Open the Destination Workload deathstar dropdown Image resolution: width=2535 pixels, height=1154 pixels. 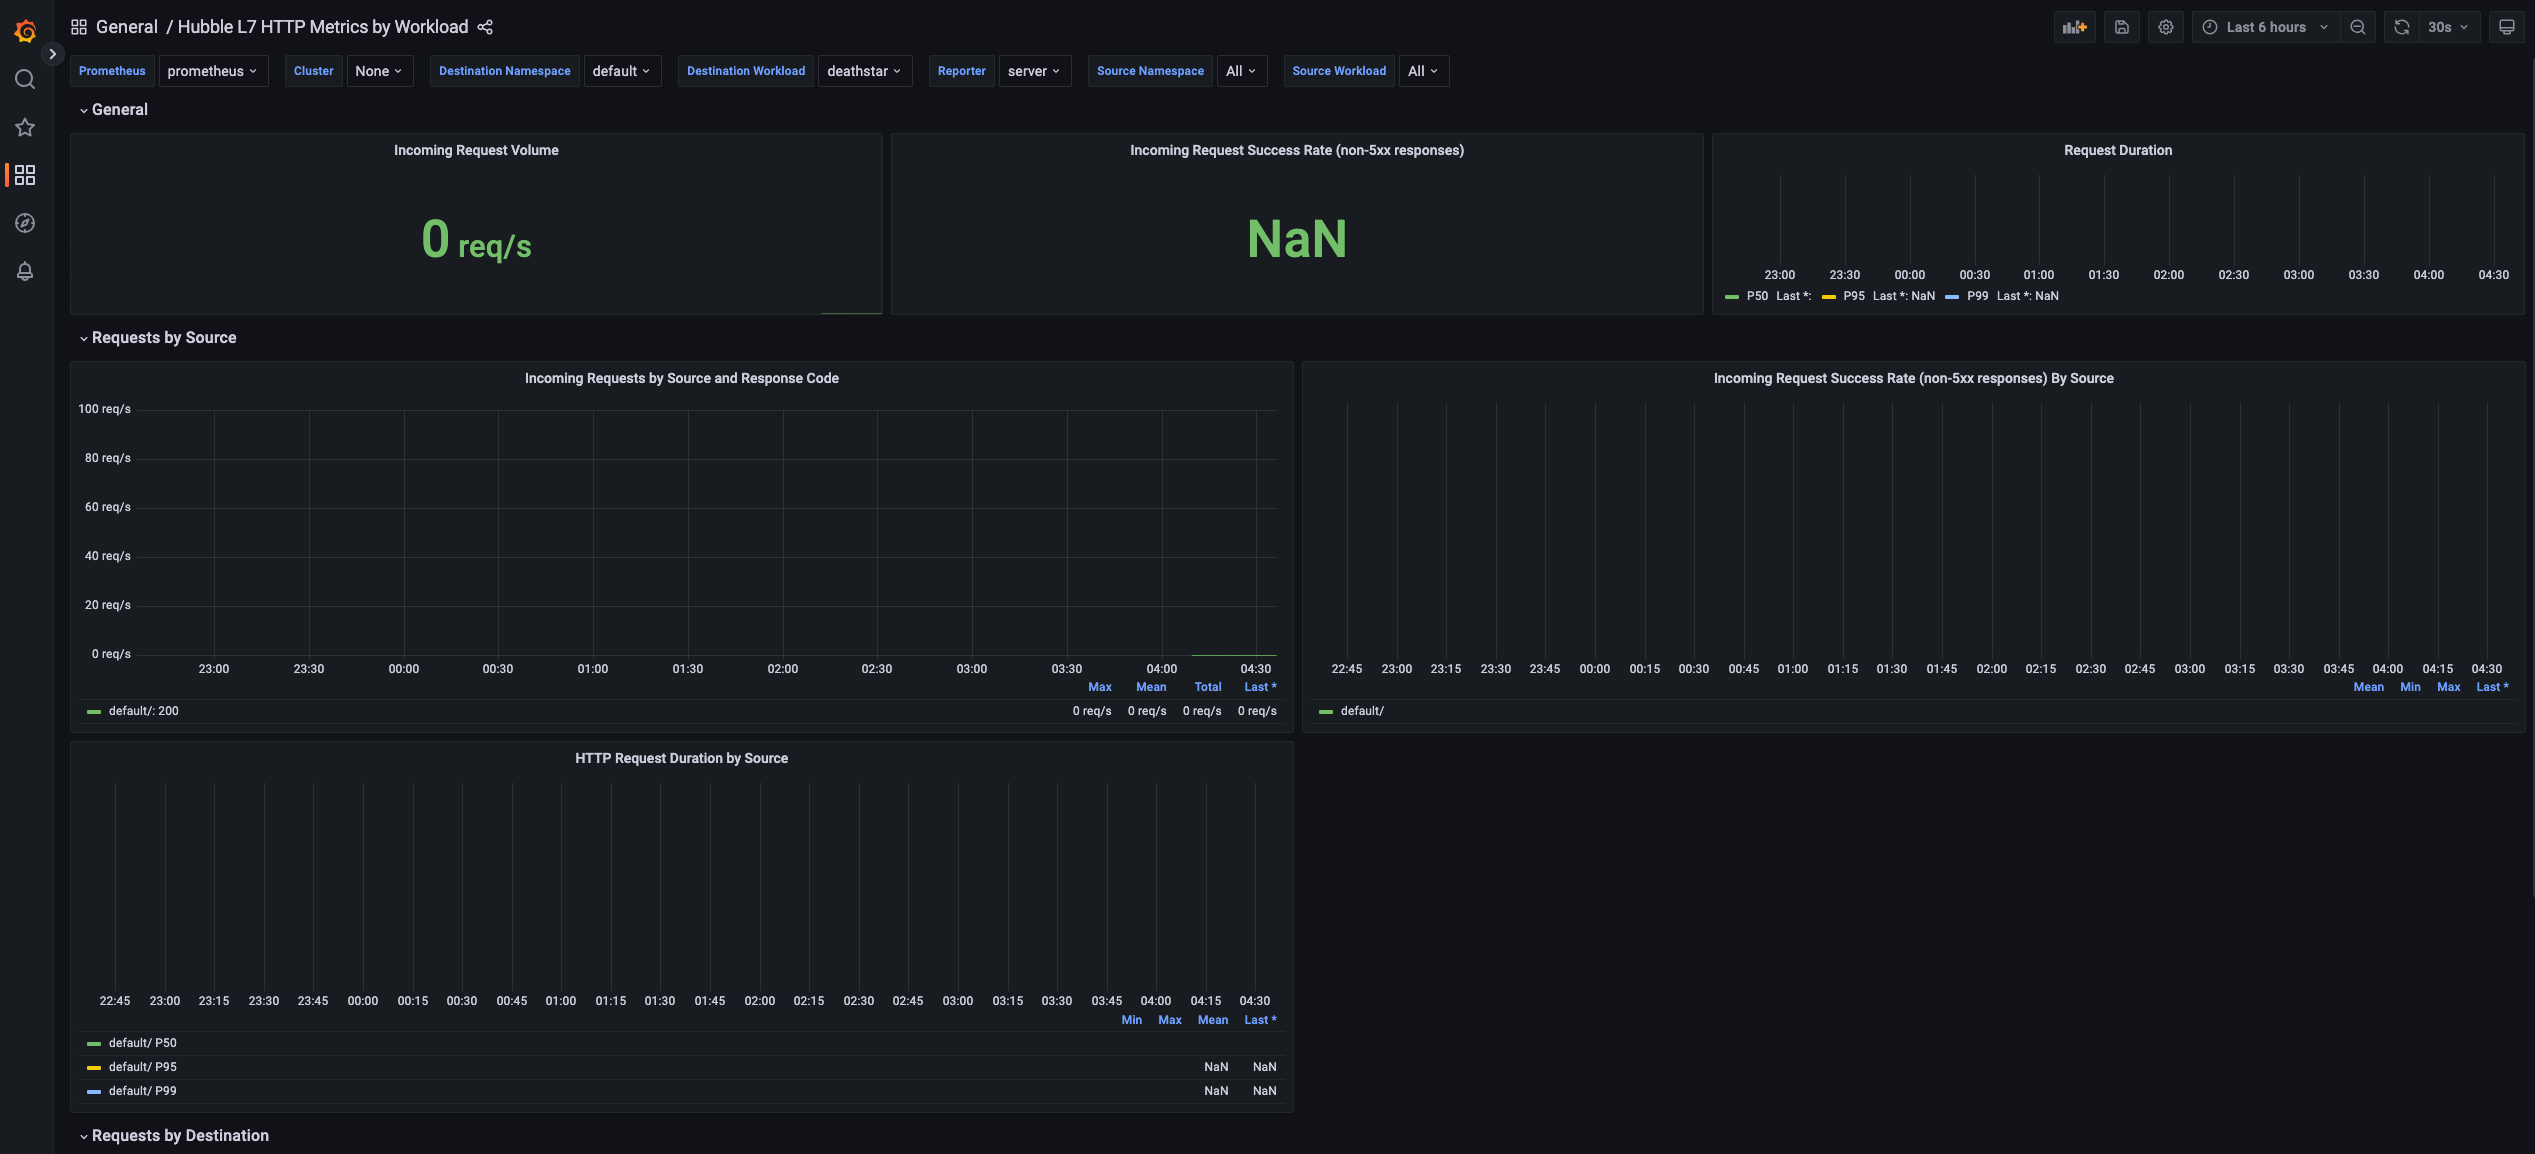[x=864, y=71]
